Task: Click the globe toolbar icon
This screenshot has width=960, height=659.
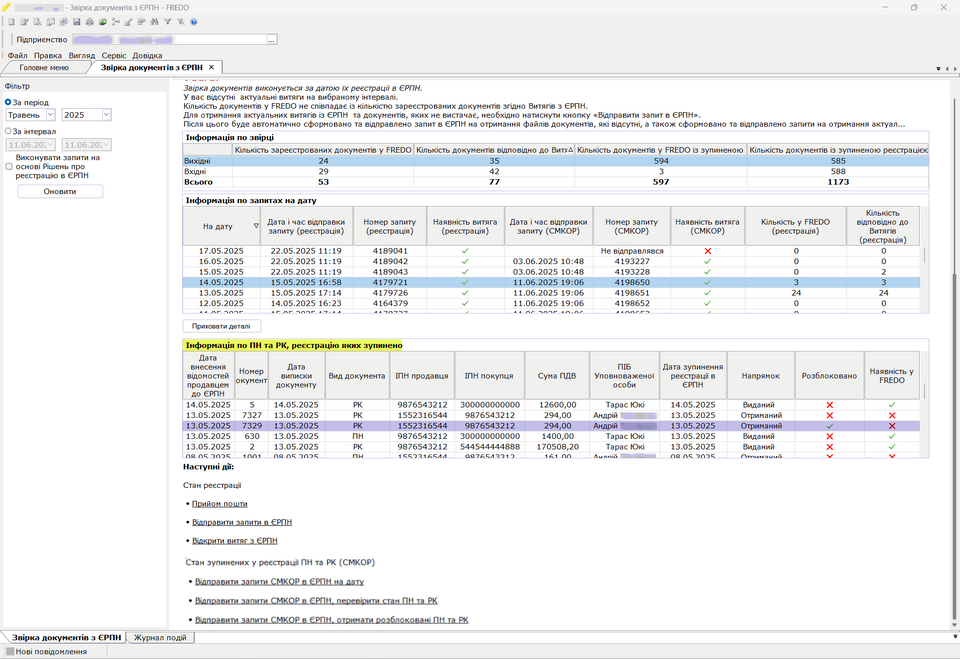Action: (102, 21)
